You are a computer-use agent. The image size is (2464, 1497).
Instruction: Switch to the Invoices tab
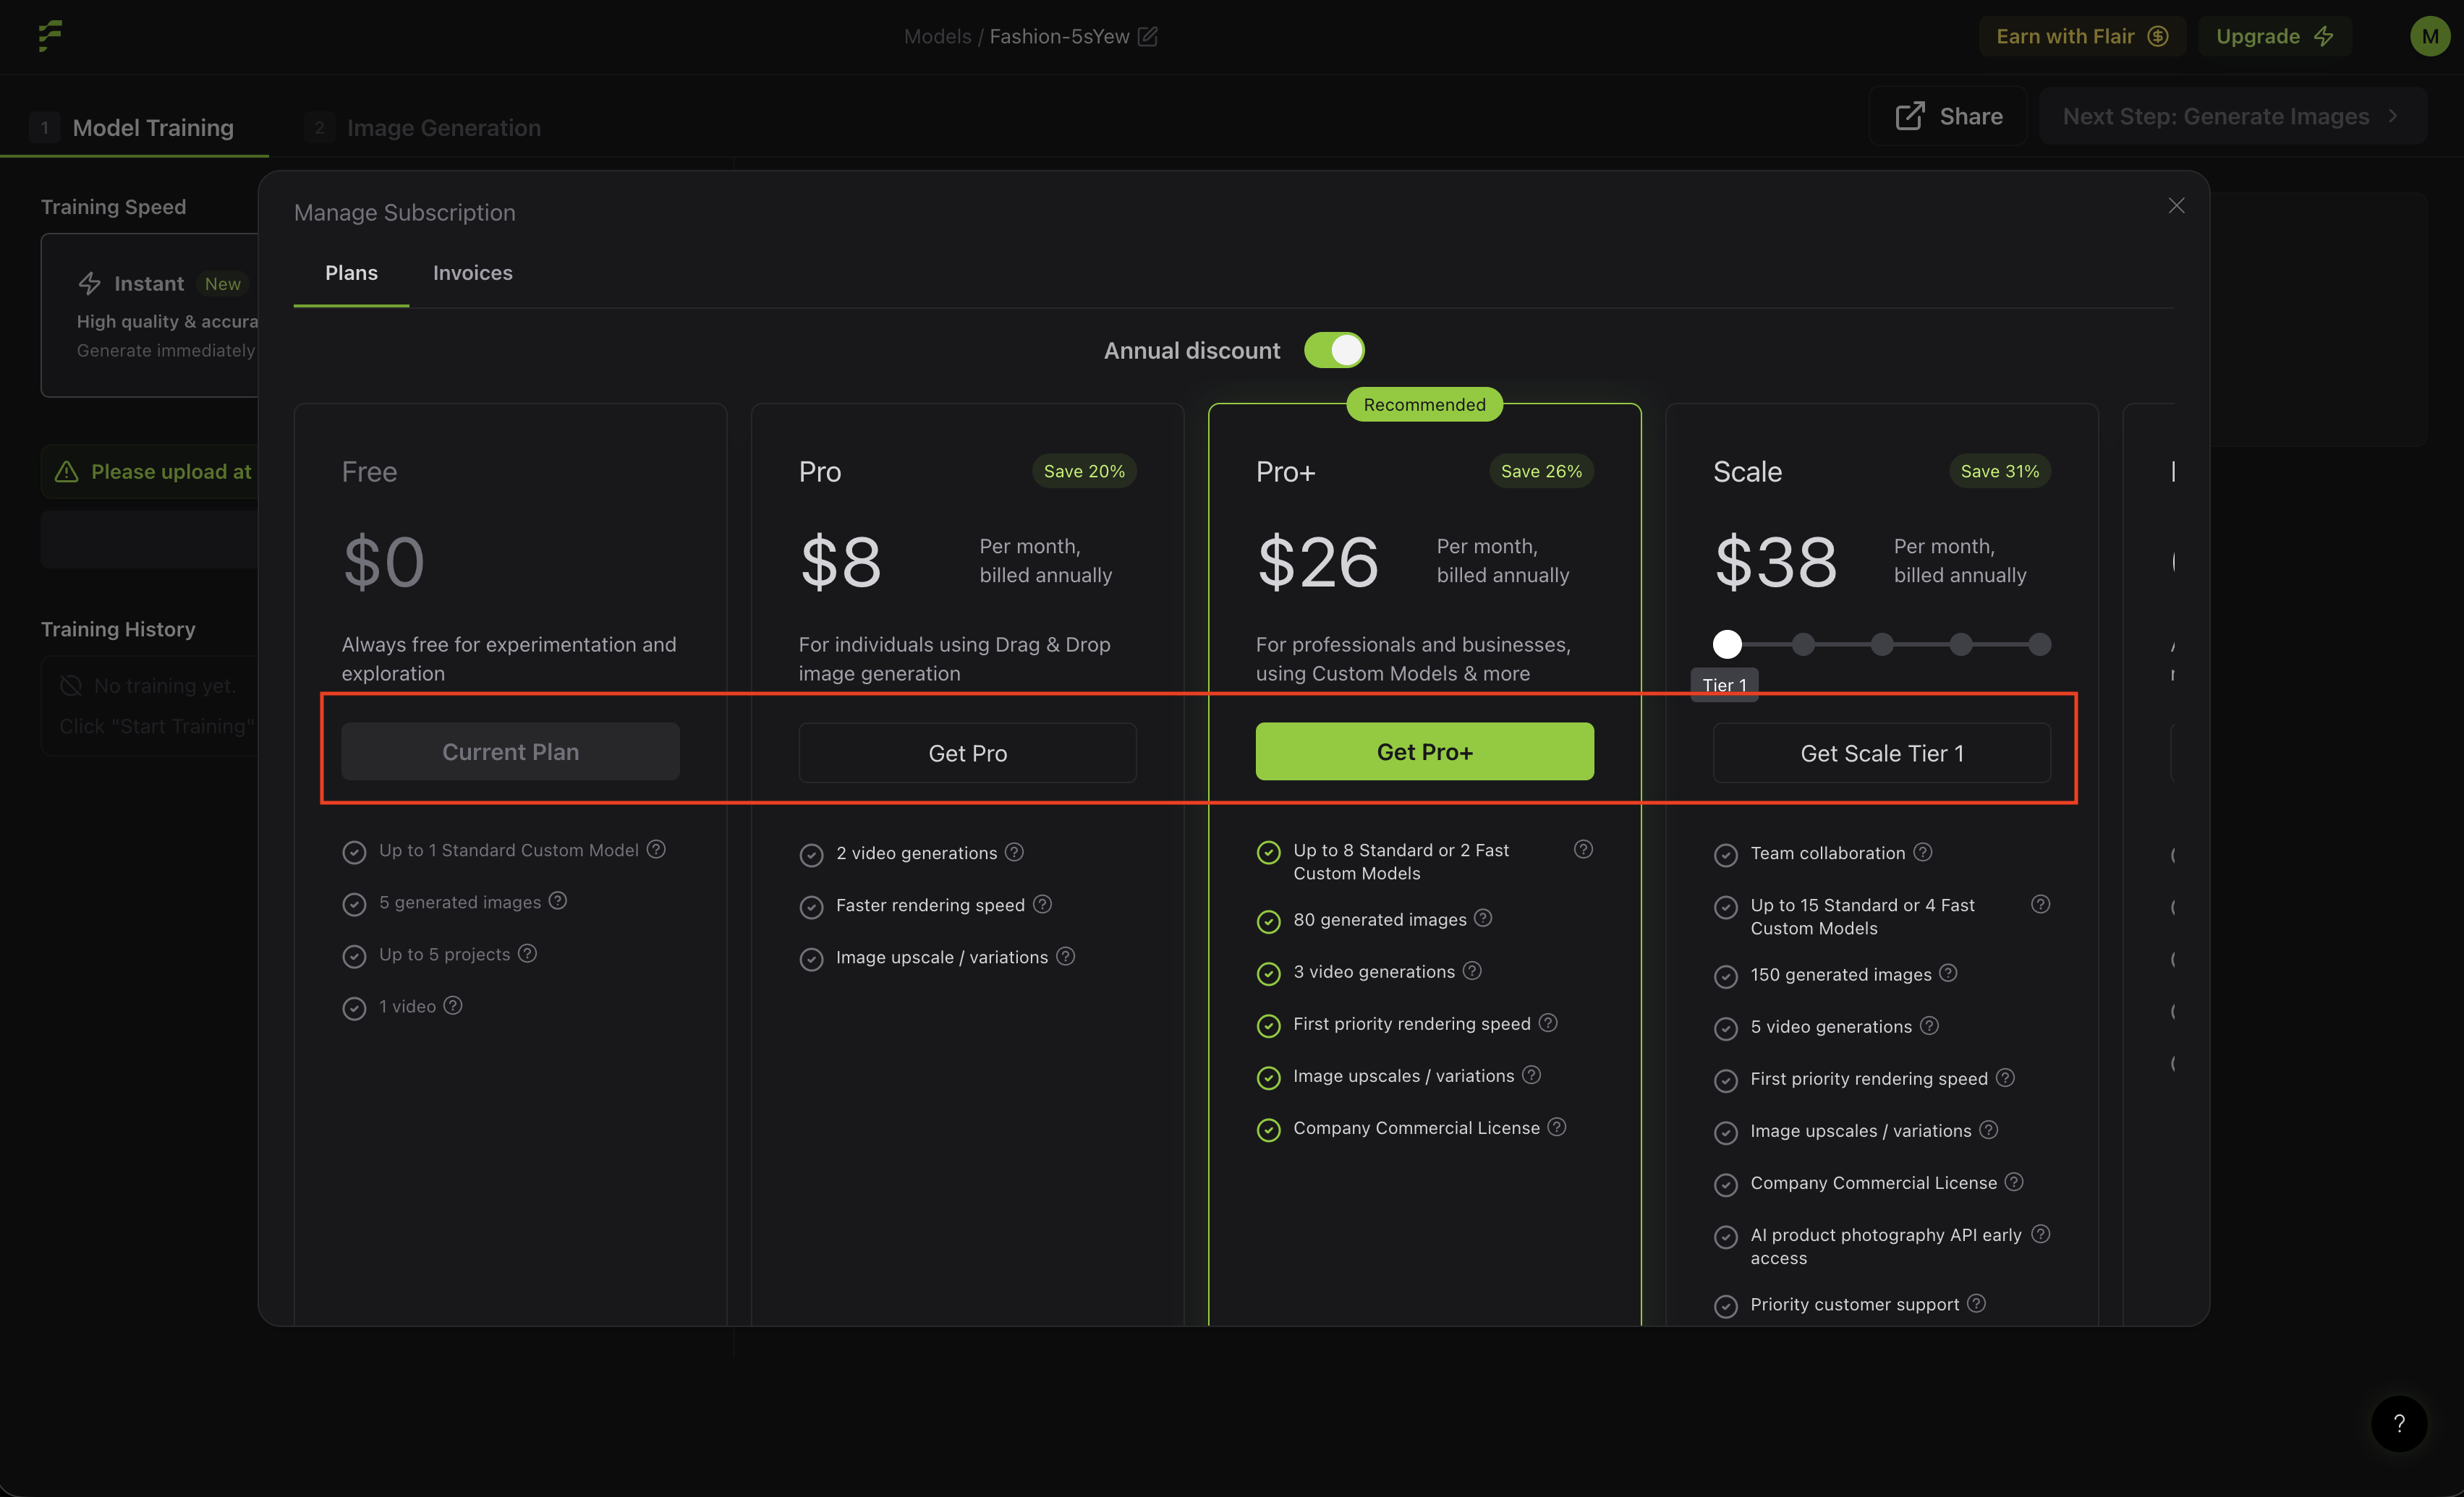(472, 273)
